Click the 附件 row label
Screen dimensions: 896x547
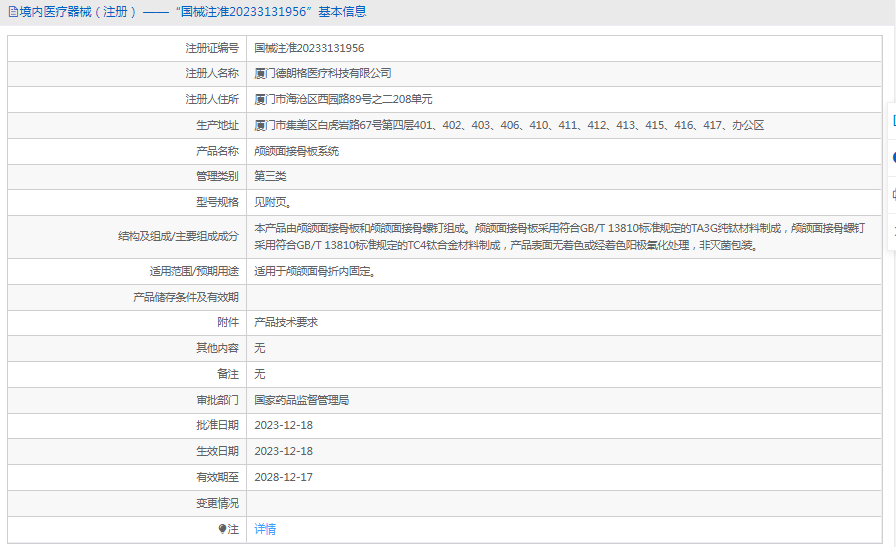click(228, 322)
